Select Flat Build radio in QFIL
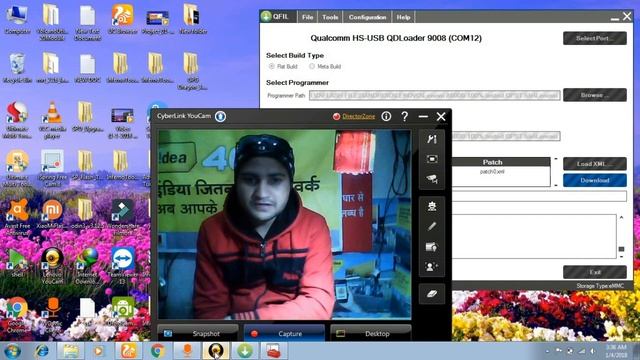The width and height of the screenshot is (640, 360). 271,66
